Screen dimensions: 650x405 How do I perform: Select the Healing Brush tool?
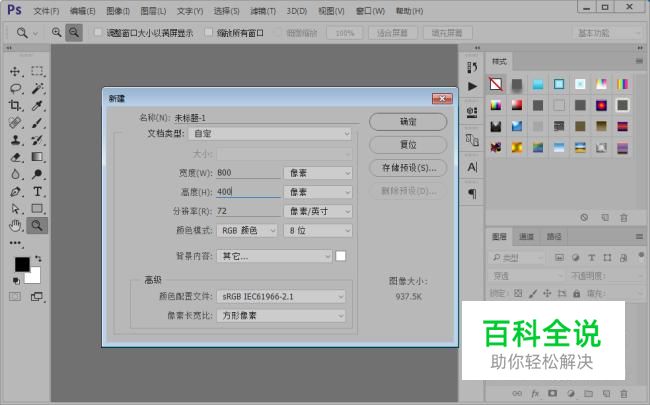(x=15, y=123)
